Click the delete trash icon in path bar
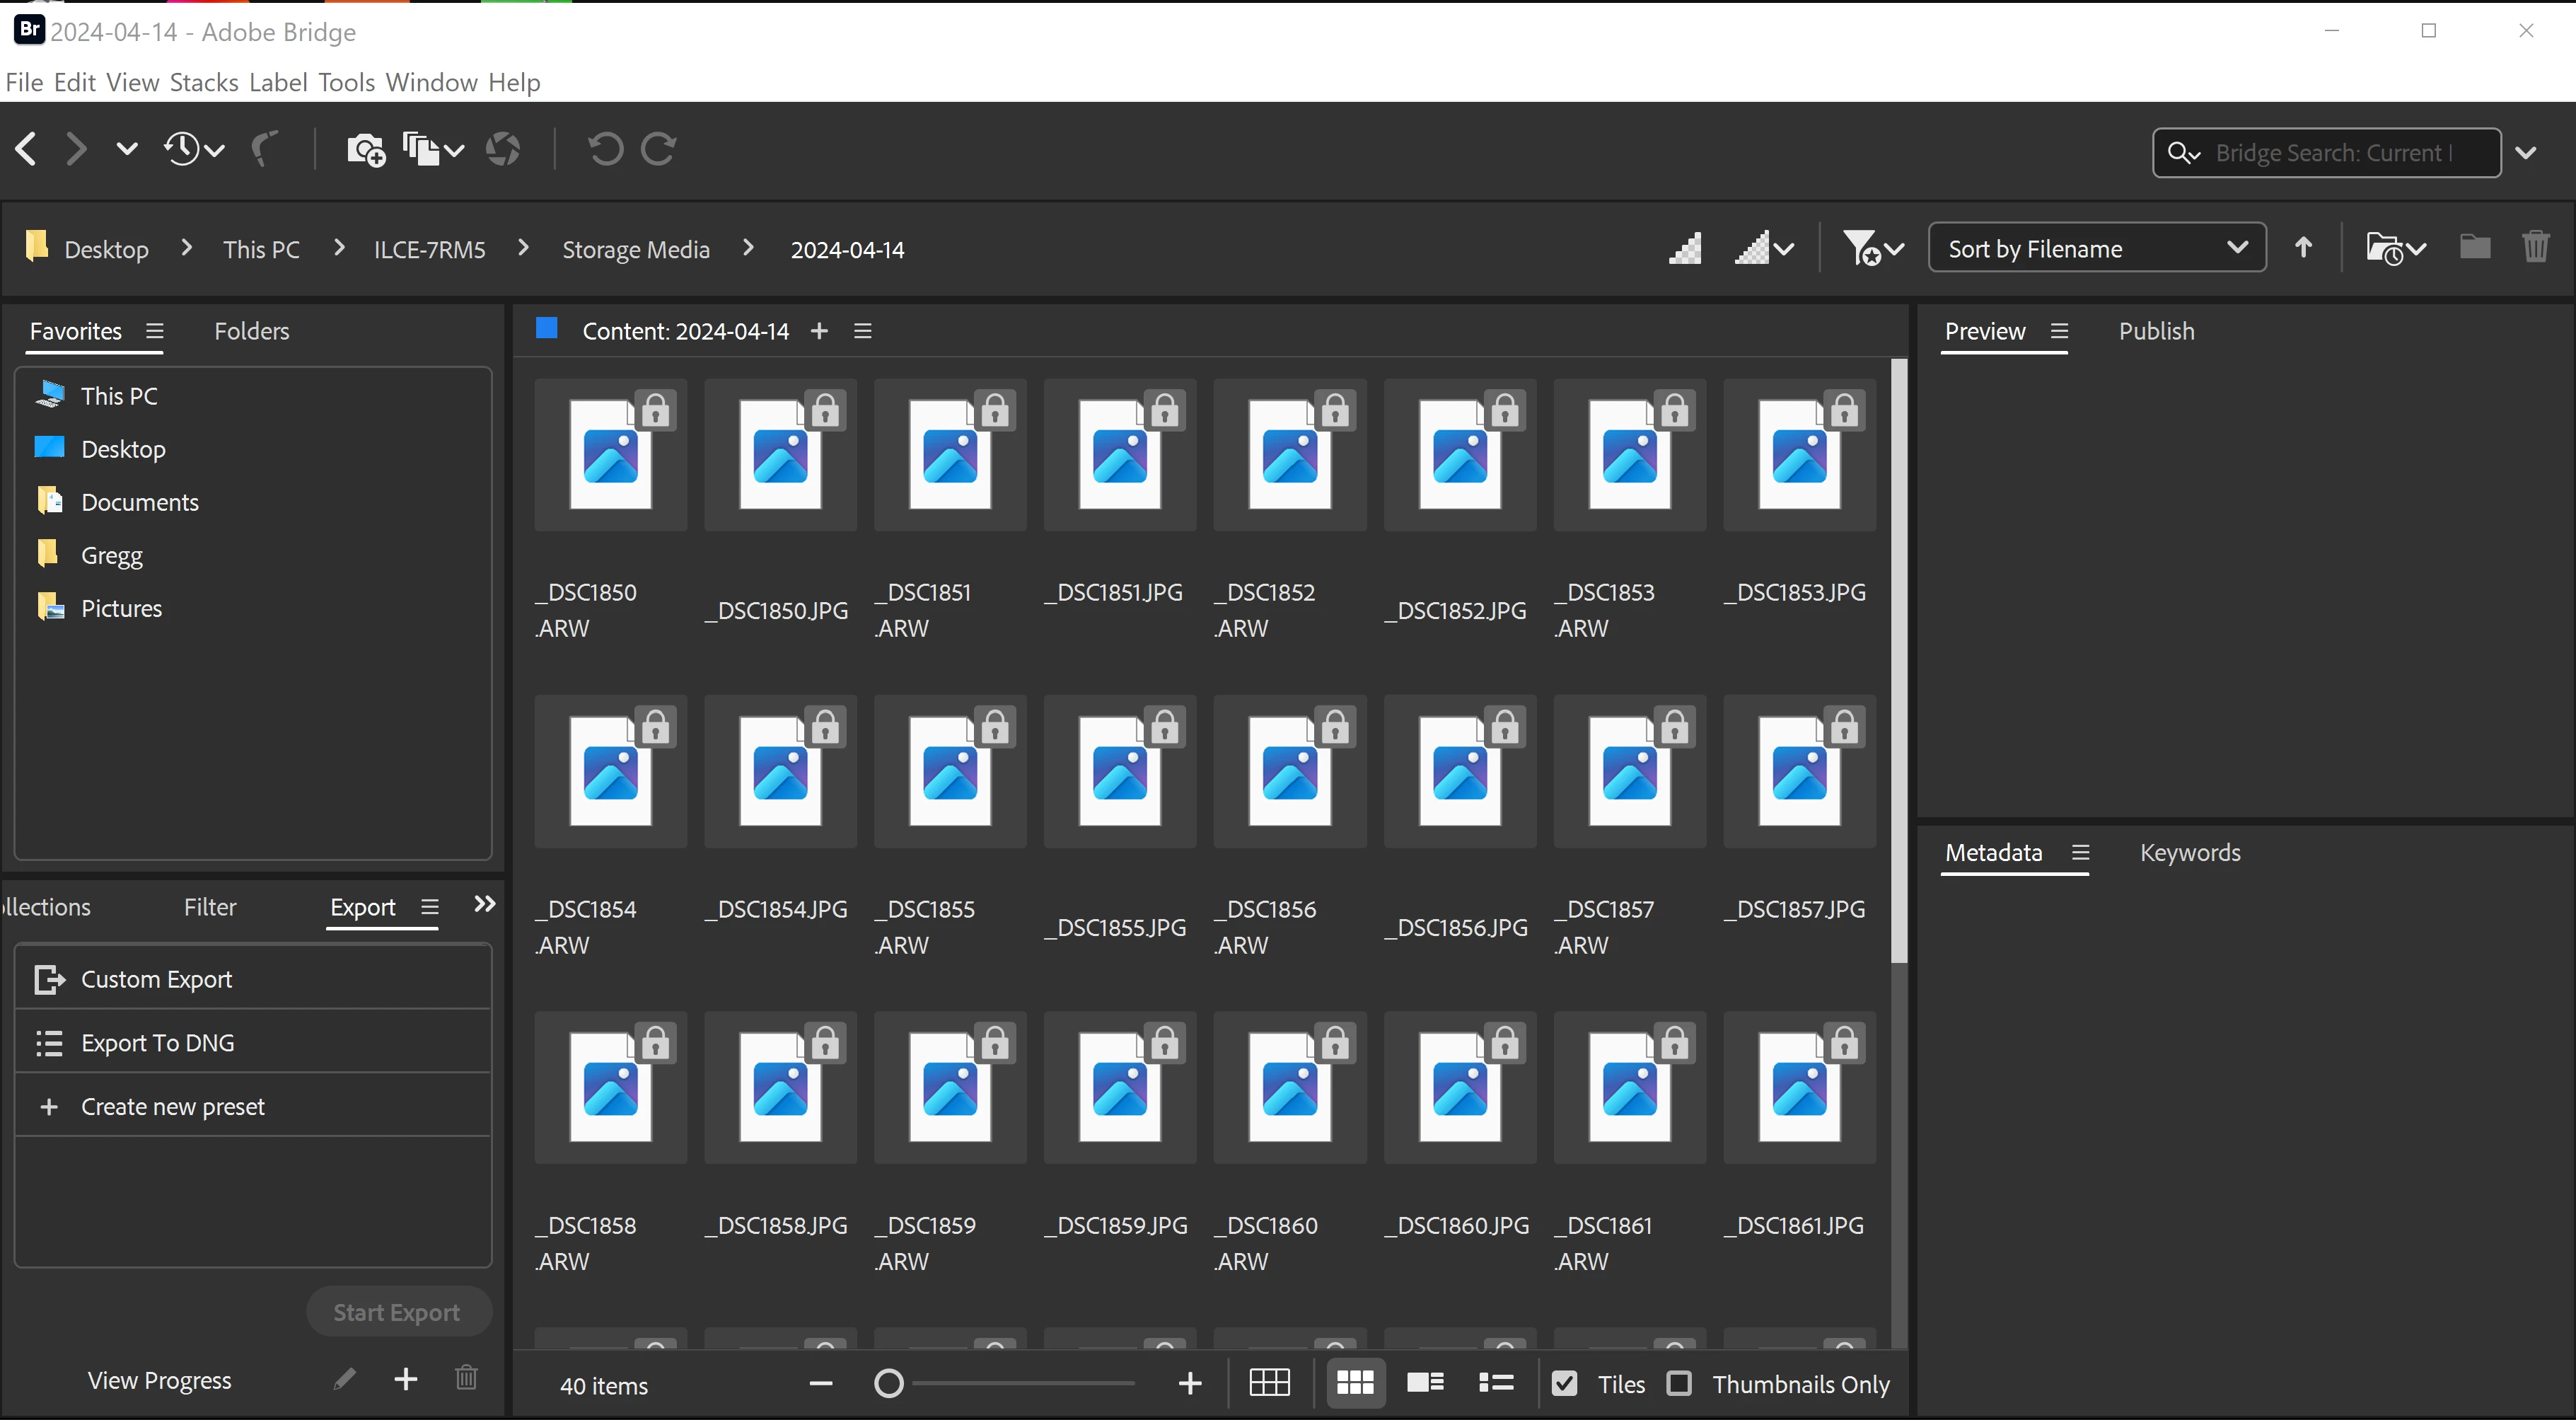2576x1420 pixels. pyautogui.click(x=2535, y=247)
